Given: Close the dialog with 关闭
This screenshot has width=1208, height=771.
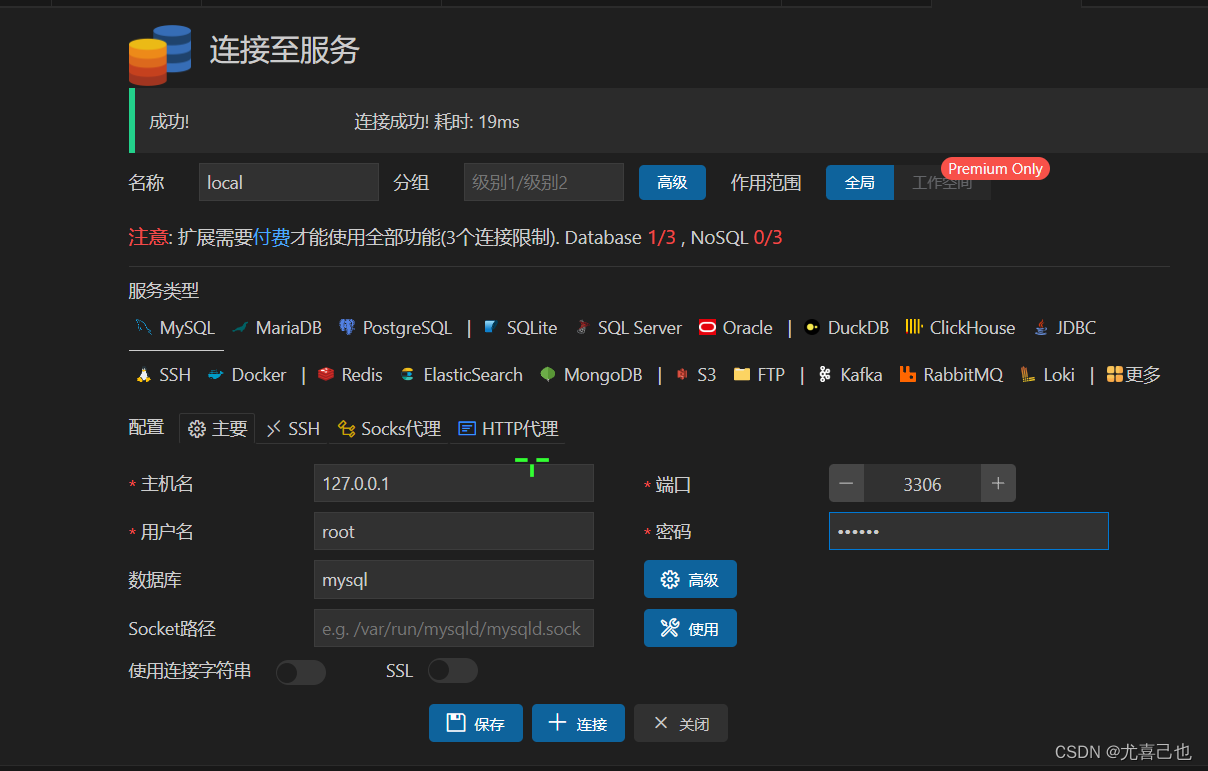Looking at the screenshot, I should (x=680, y=724).
